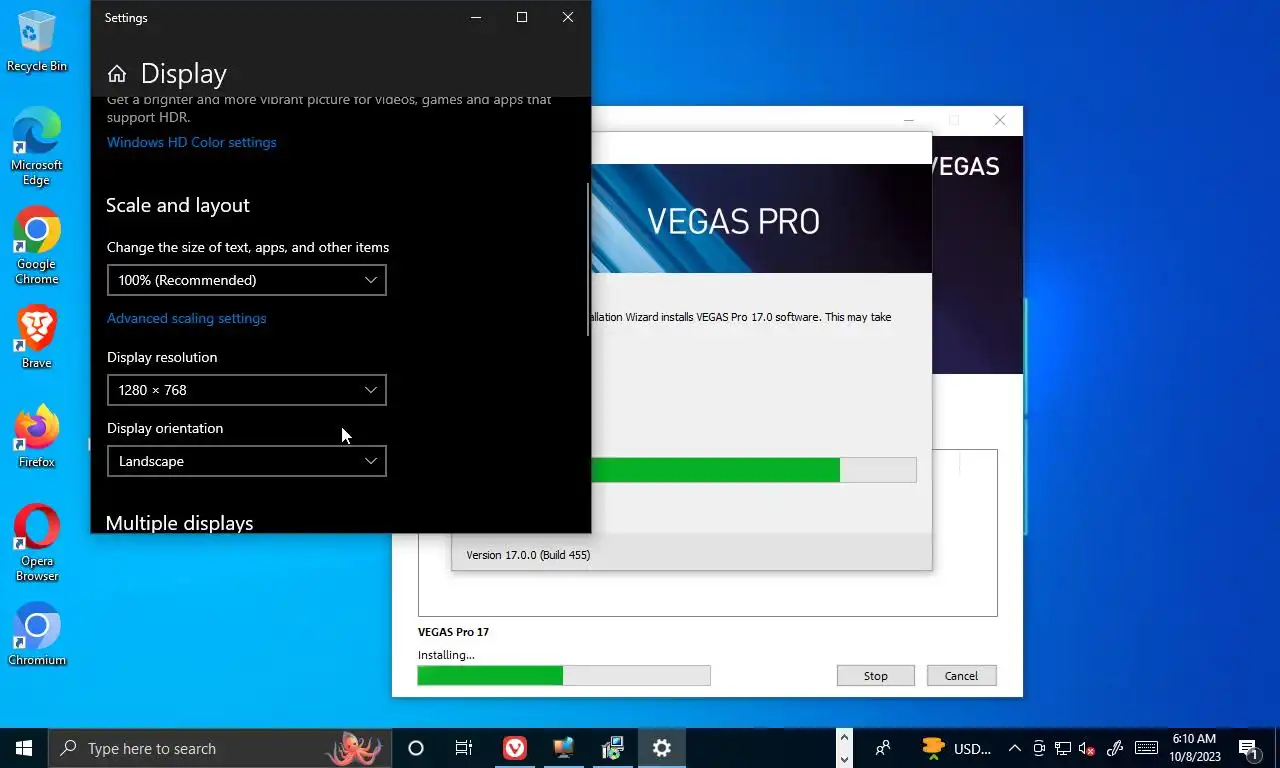Screen dimensions: 1280x768
Task: Open Windows HD Color settings link
Action: pos(192,142)
